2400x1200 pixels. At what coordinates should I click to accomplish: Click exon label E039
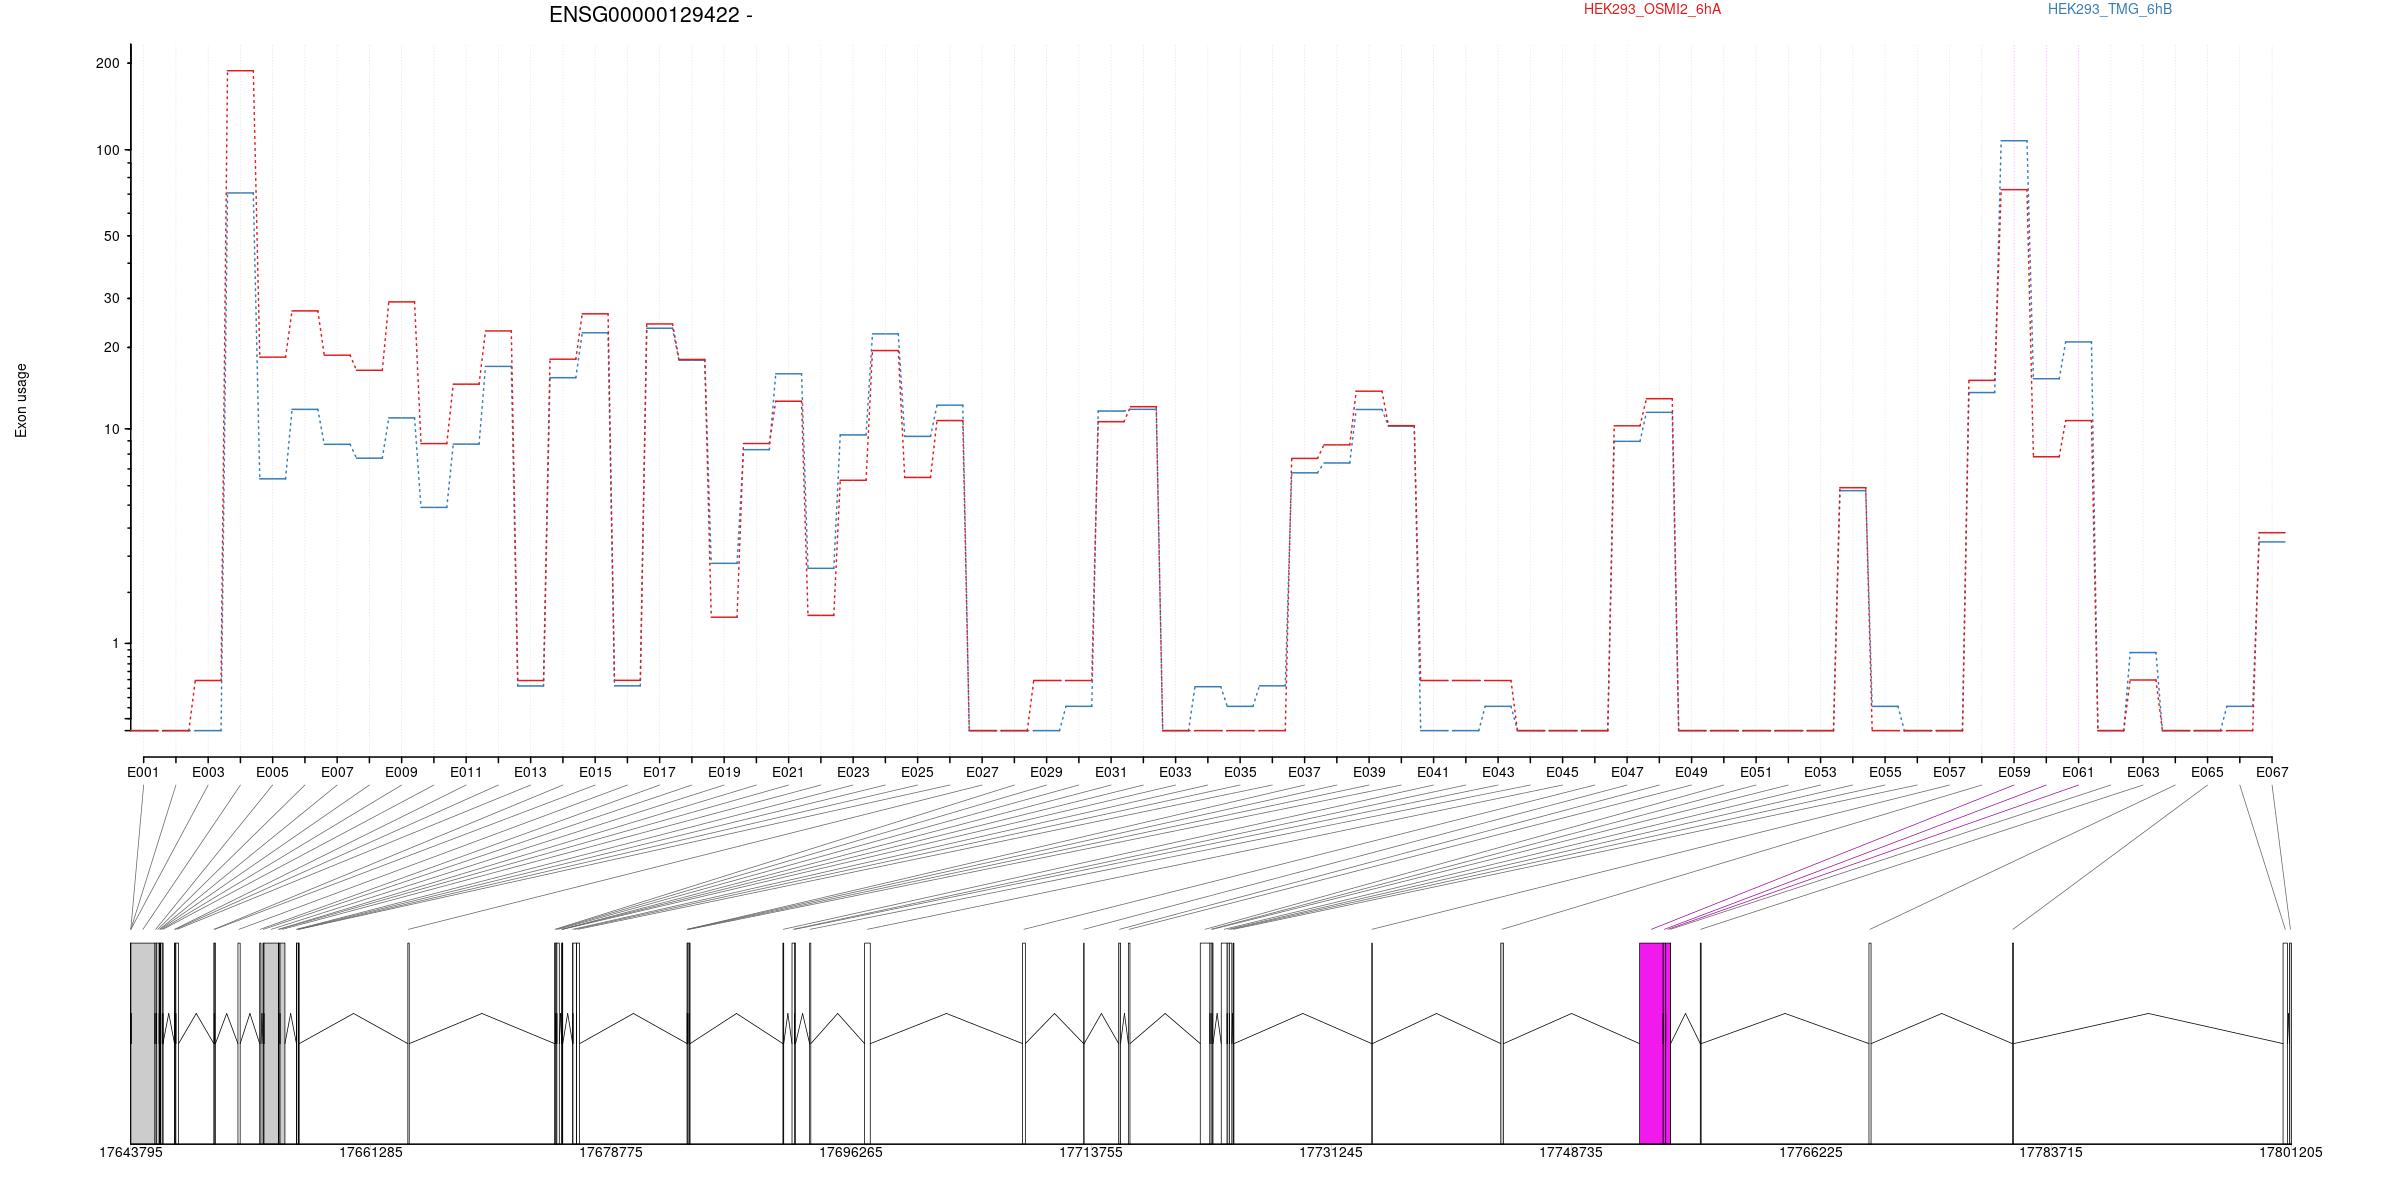pos(1369,772)
